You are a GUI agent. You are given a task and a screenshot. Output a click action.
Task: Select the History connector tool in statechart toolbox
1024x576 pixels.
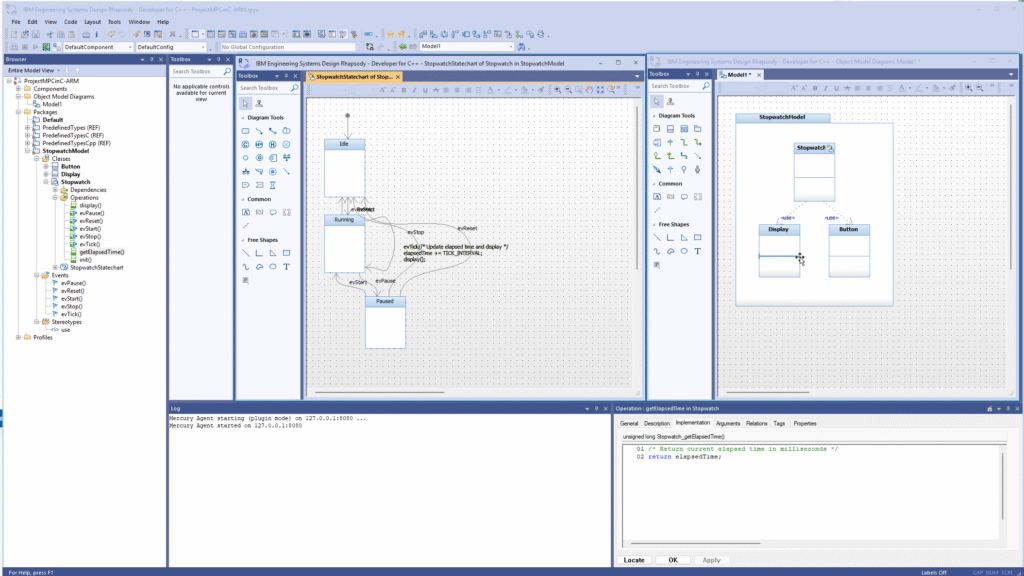click(272, 144)
